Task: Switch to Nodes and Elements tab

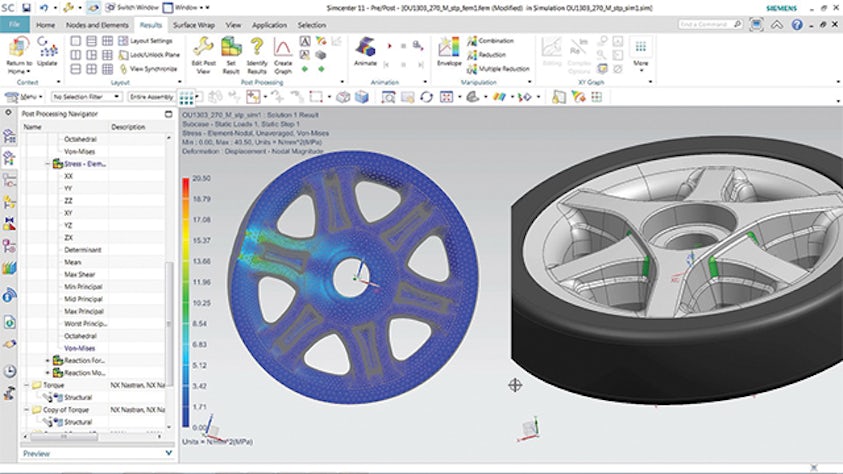Action: coord(97,25)
